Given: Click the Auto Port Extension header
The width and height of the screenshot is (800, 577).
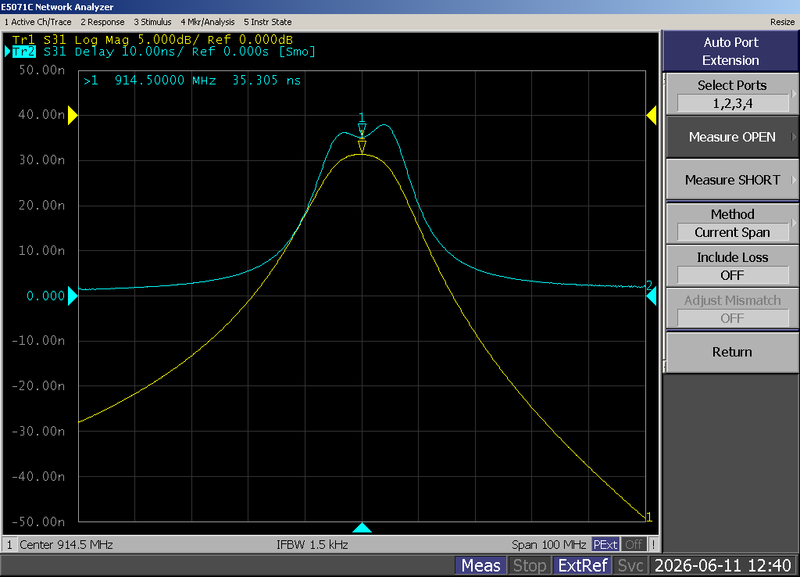Looking at the screenshot, I should pos(731,51).
